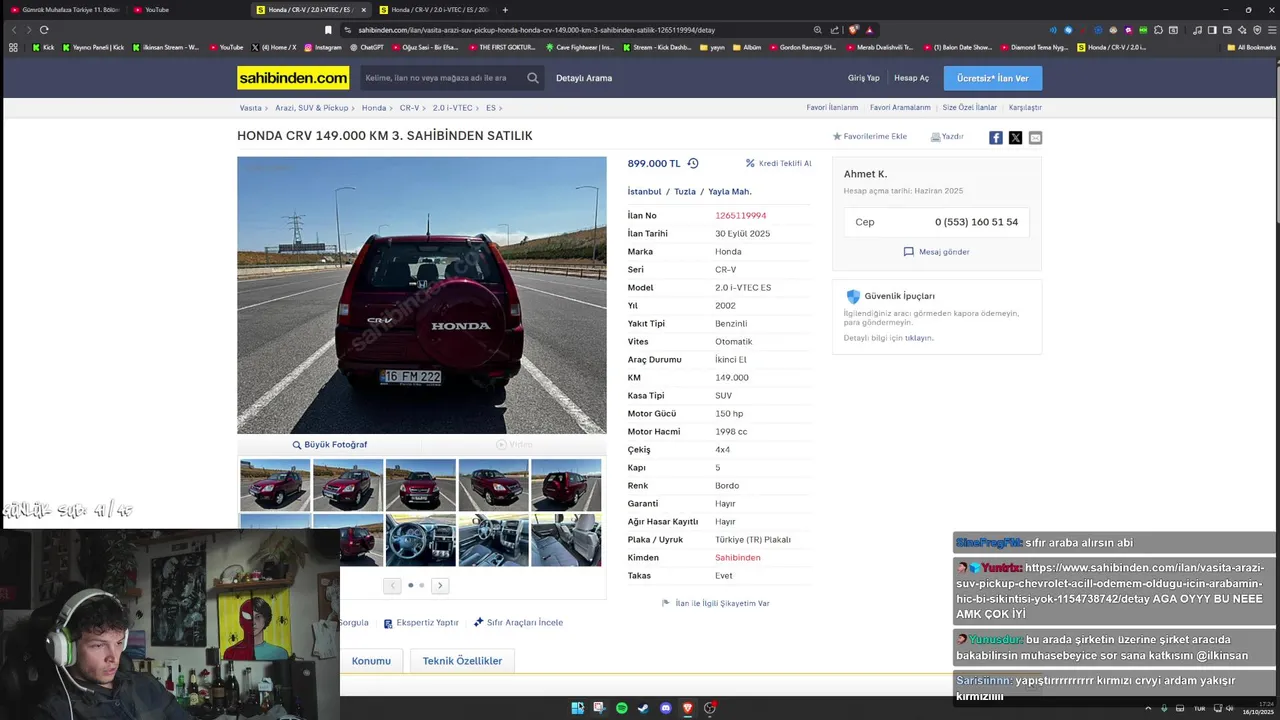Reload the page in the browser
Image resolution: width=1280 pixels, height=720 pixels.
(x=44, y=30)
